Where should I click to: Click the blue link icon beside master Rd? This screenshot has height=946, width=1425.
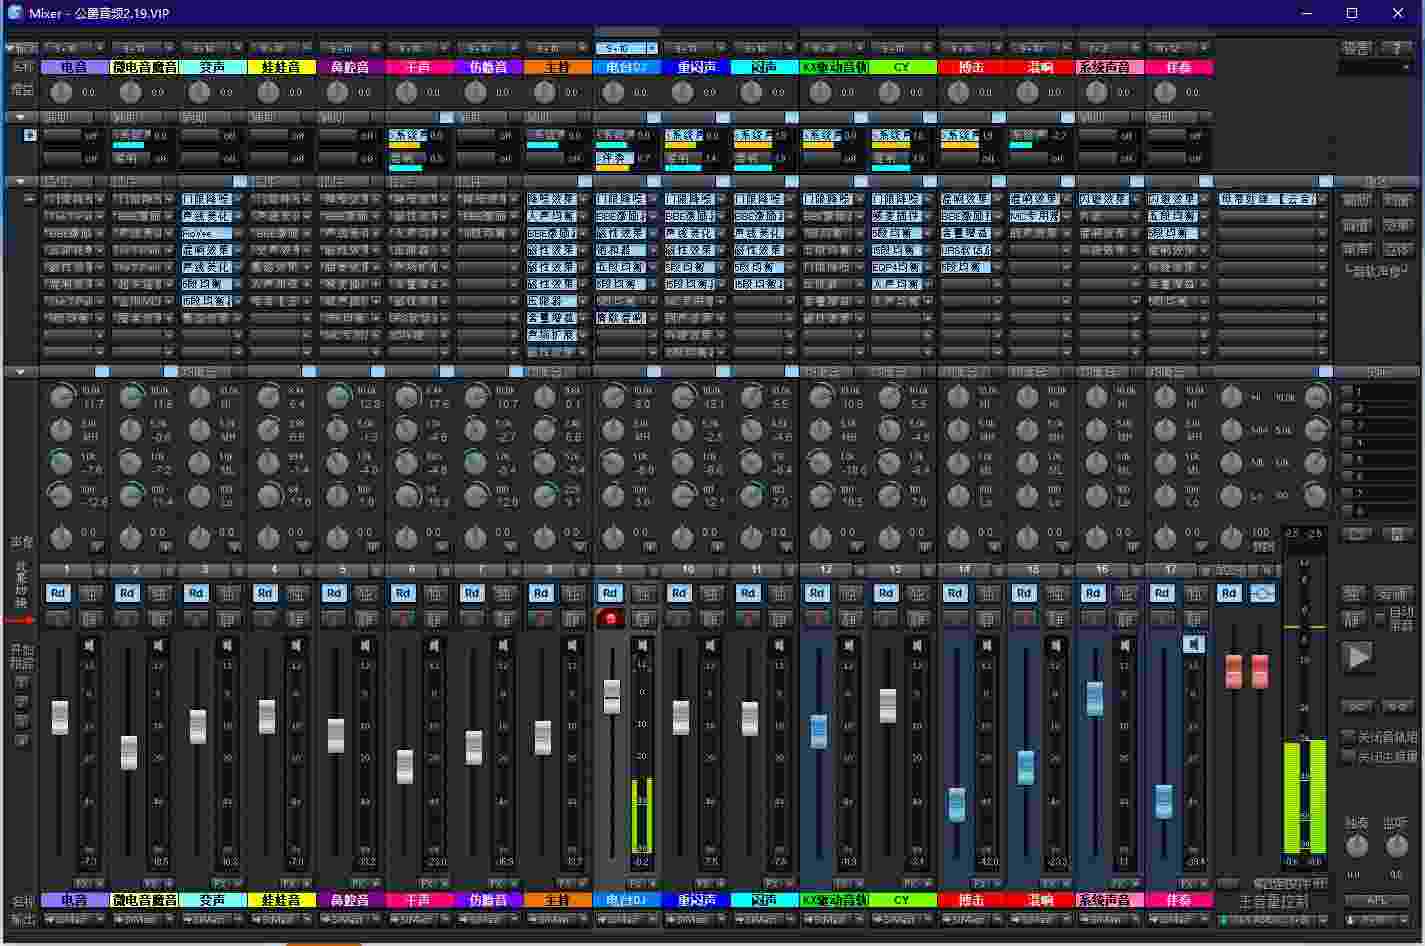(x=1262, y=593)
